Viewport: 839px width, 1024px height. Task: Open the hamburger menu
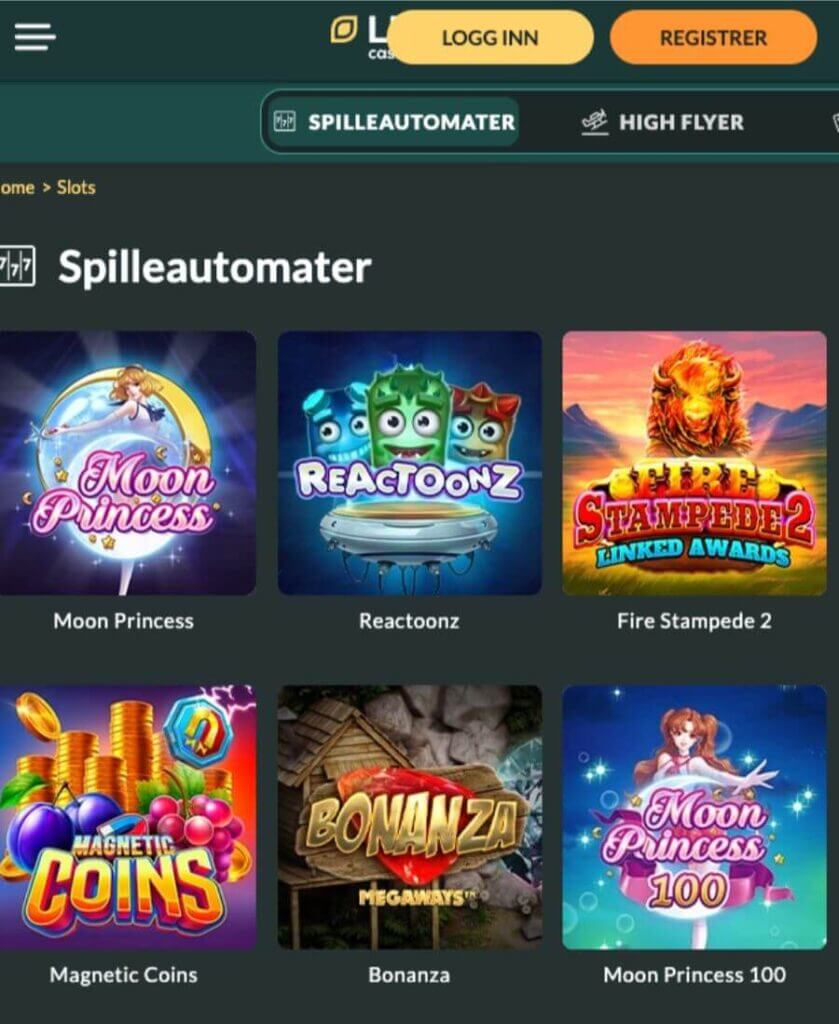tap(35, 37)
